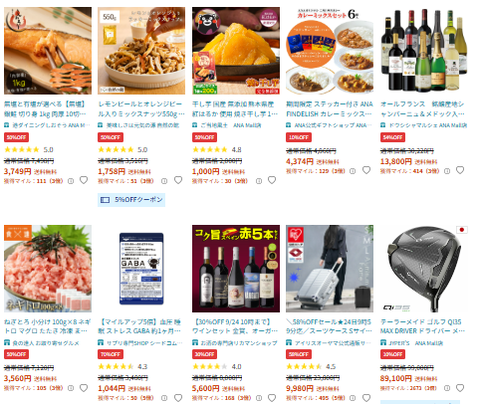Viewport: 480px width, 404px height.
Task: Heart the Spanish red wine 5-bottle set
Action: tap(272, 398)
